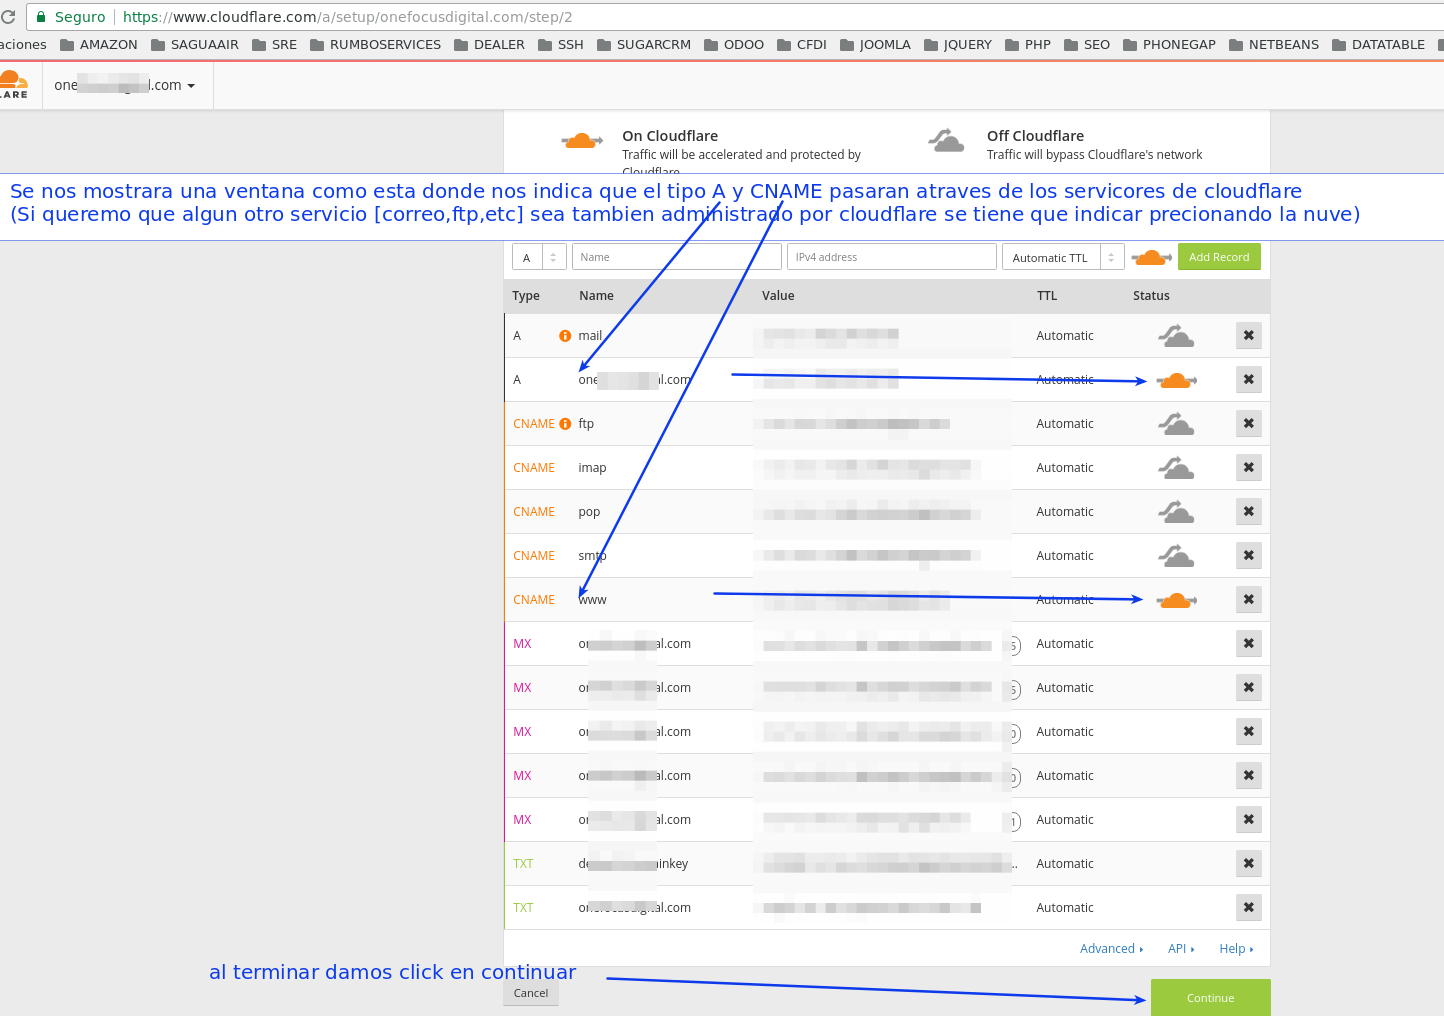Delete the first TXT record
This screenshot has width=1444, height=1016.
click(1249, 864)
